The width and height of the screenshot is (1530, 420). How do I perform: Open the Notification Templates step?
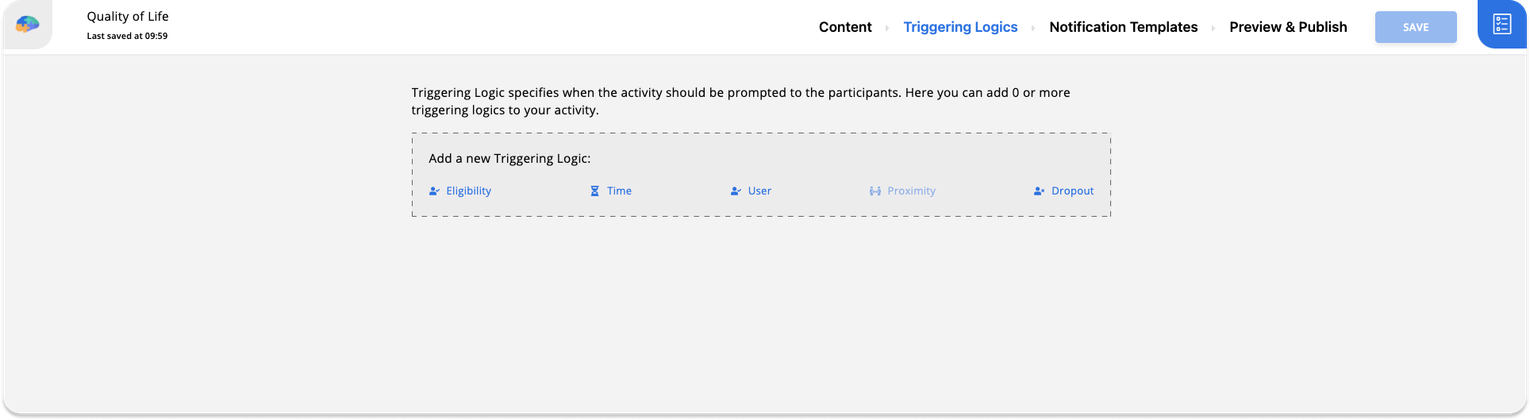[1123, 27]
